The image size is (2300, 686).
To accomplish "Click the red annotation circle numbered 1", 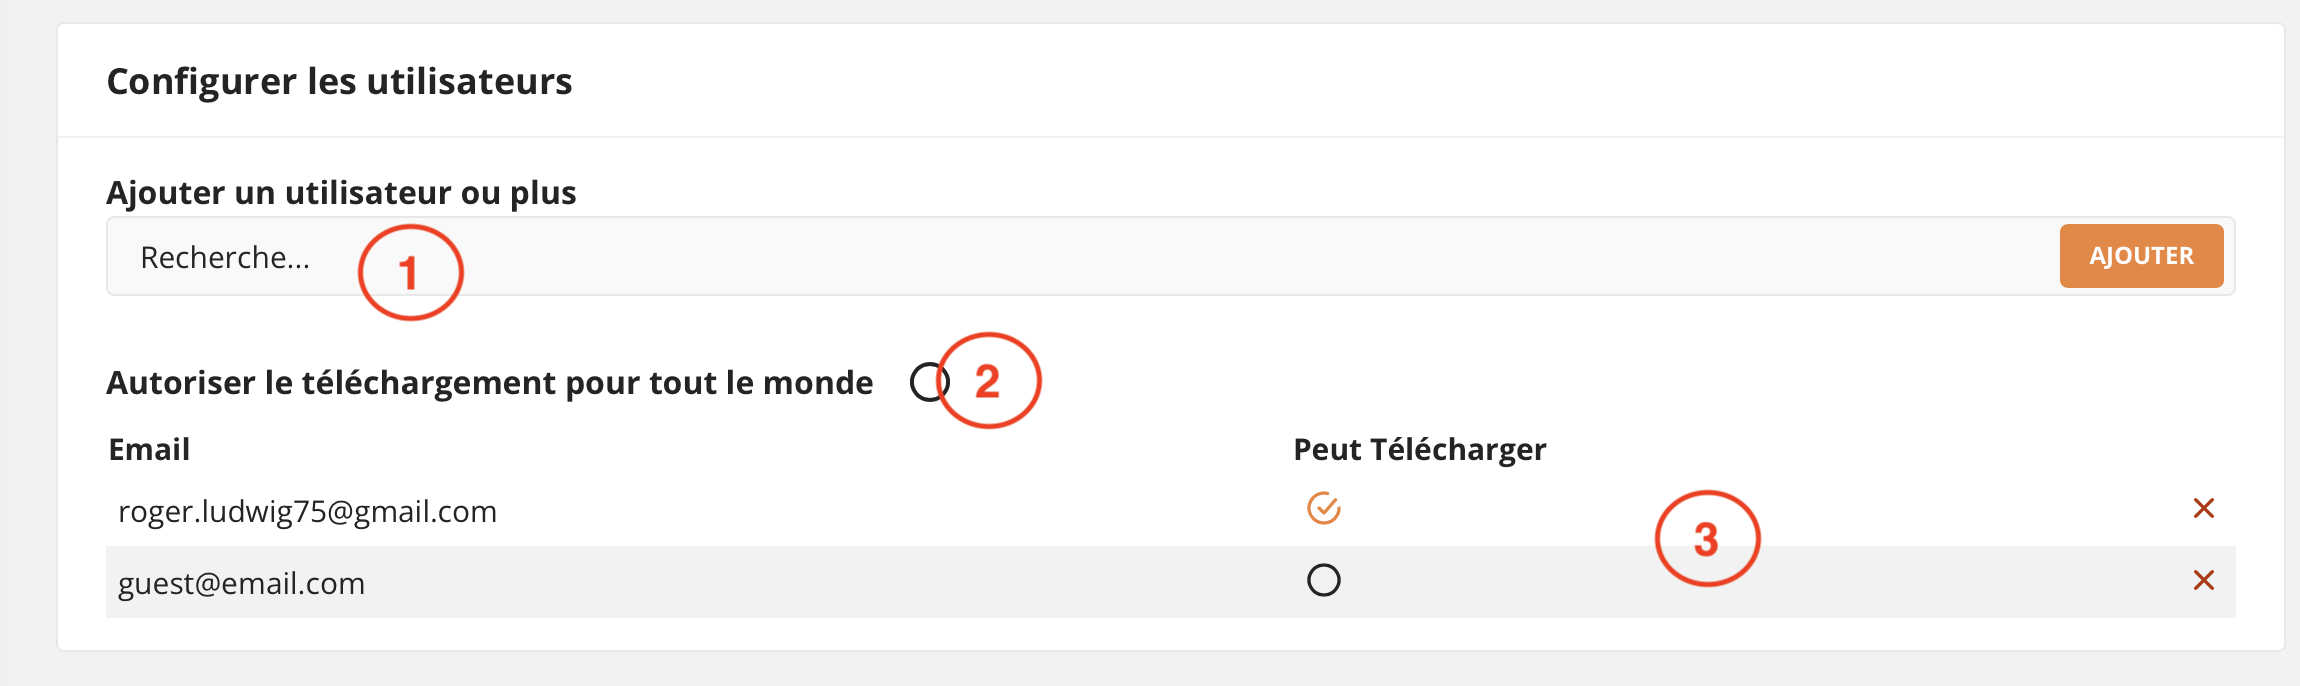I will [410, 273].
